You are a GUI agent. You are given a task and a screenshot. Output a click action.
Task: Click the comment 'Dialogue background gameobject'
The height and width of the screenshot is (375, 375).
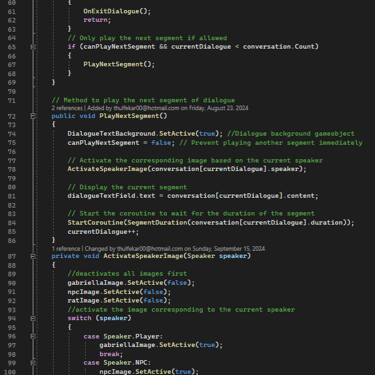[x=291, y=134]
